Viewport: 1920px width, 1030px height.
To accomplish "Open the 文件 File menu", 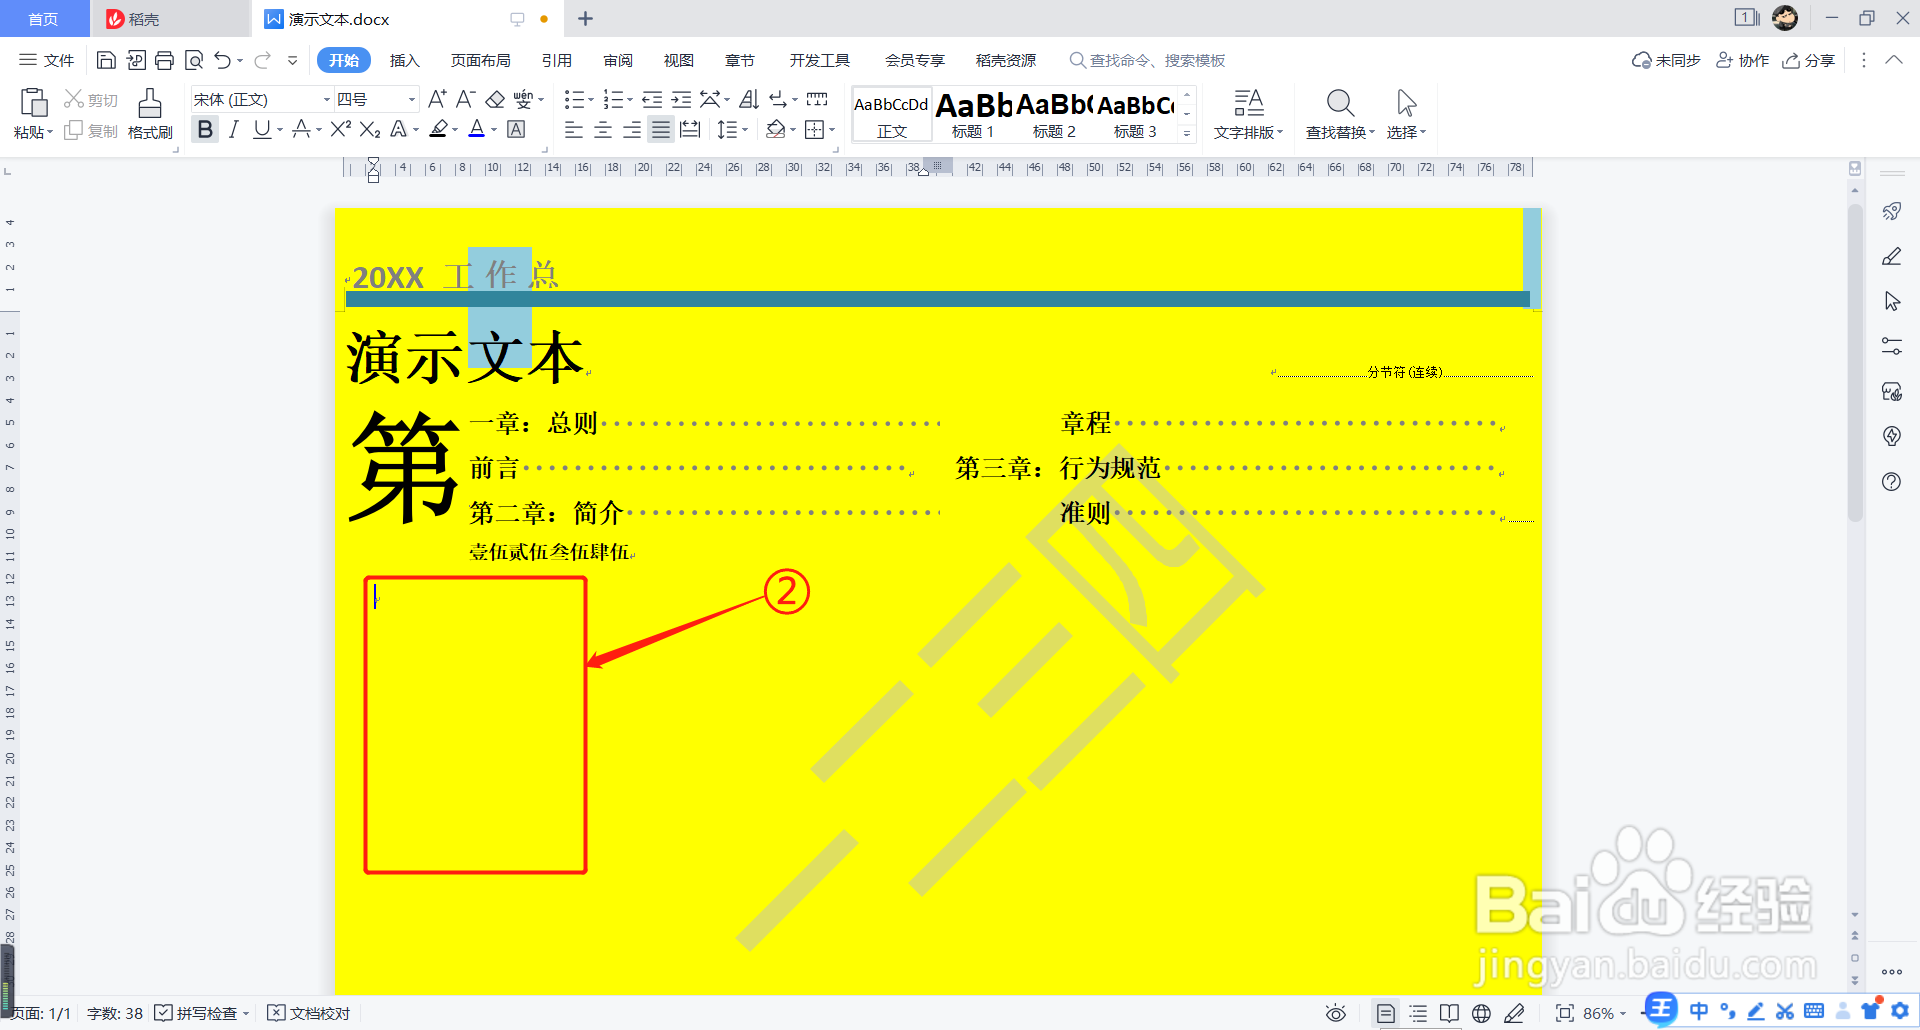I will click(x=47, y=60).
